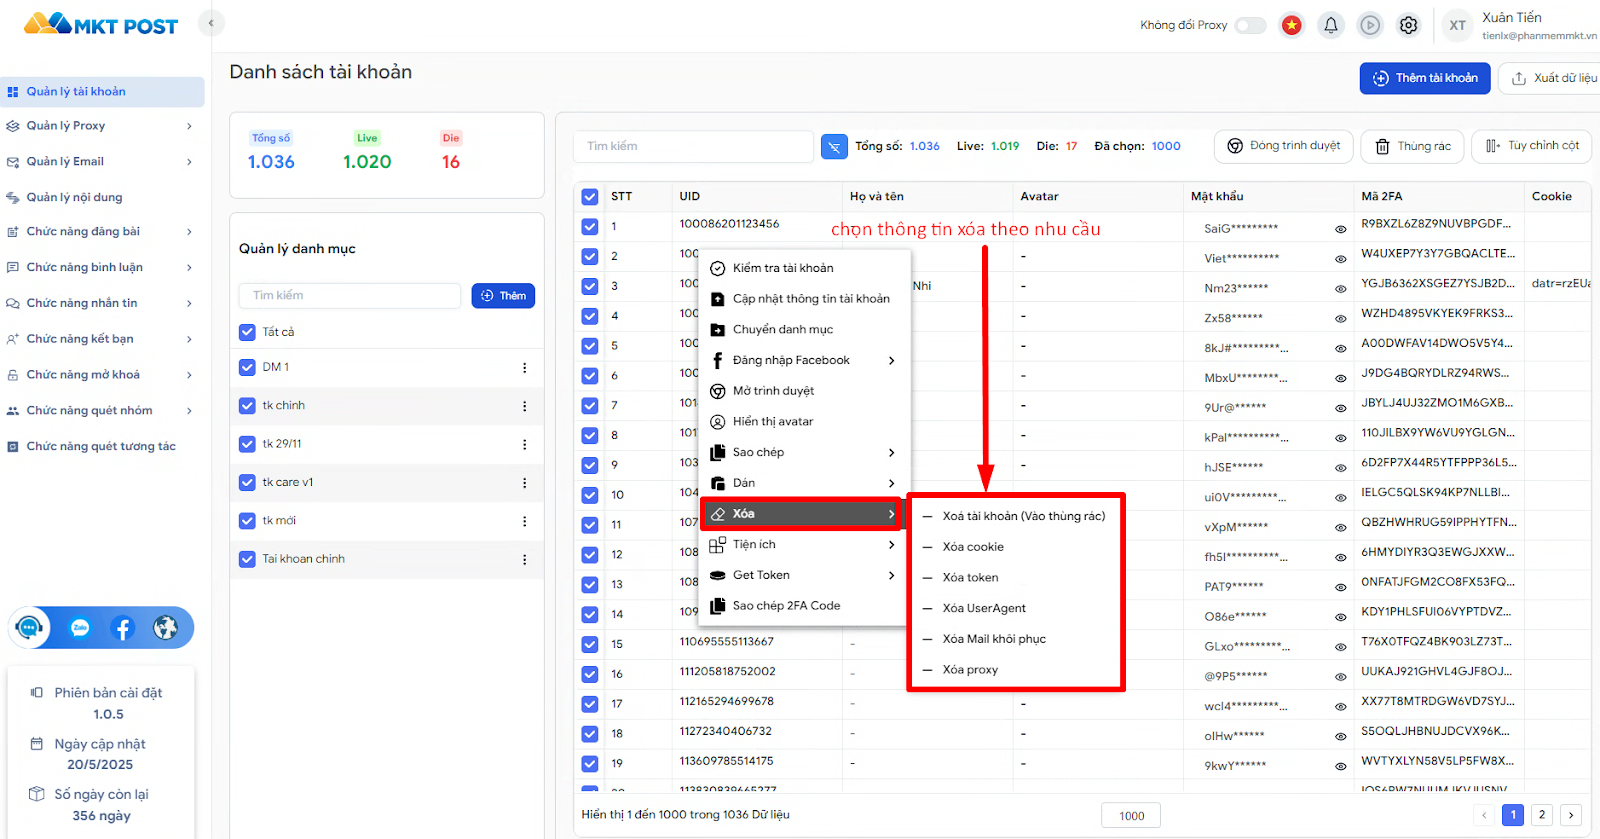Open the website globe icon
The image size is (1600, 839).
pyautogui.click(x=165, y=628)
